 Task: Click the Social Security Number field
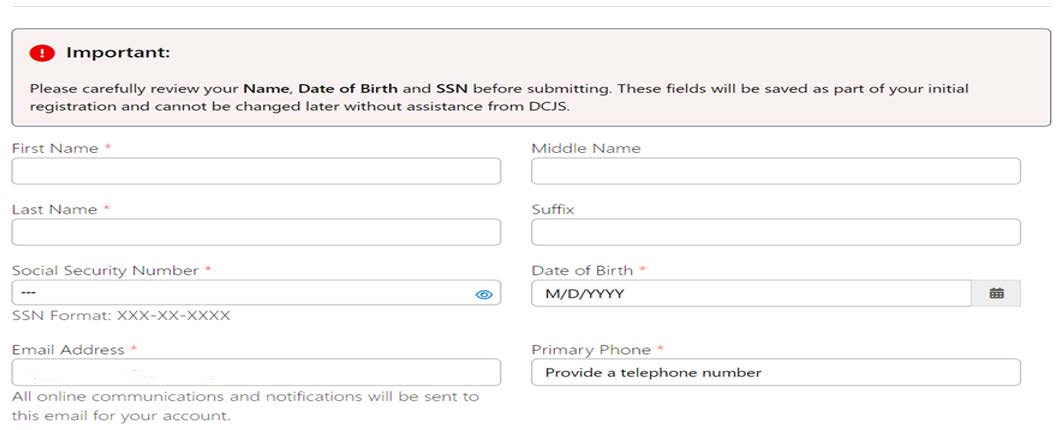pos(240,293)
